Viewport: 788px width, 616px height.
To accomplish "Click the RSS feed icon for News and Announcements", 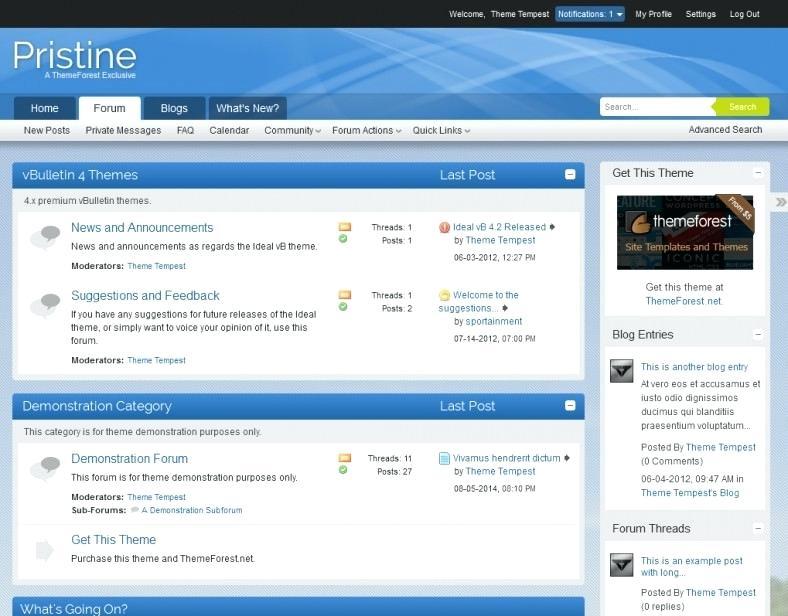I will (344, 227).
